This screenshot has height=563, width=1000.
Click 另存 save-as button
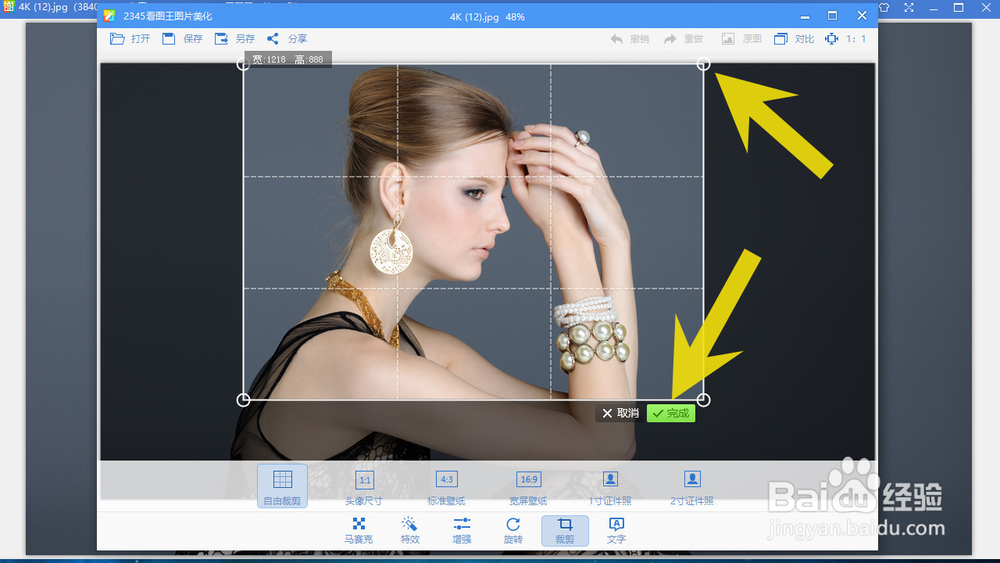tap(234, 39)
